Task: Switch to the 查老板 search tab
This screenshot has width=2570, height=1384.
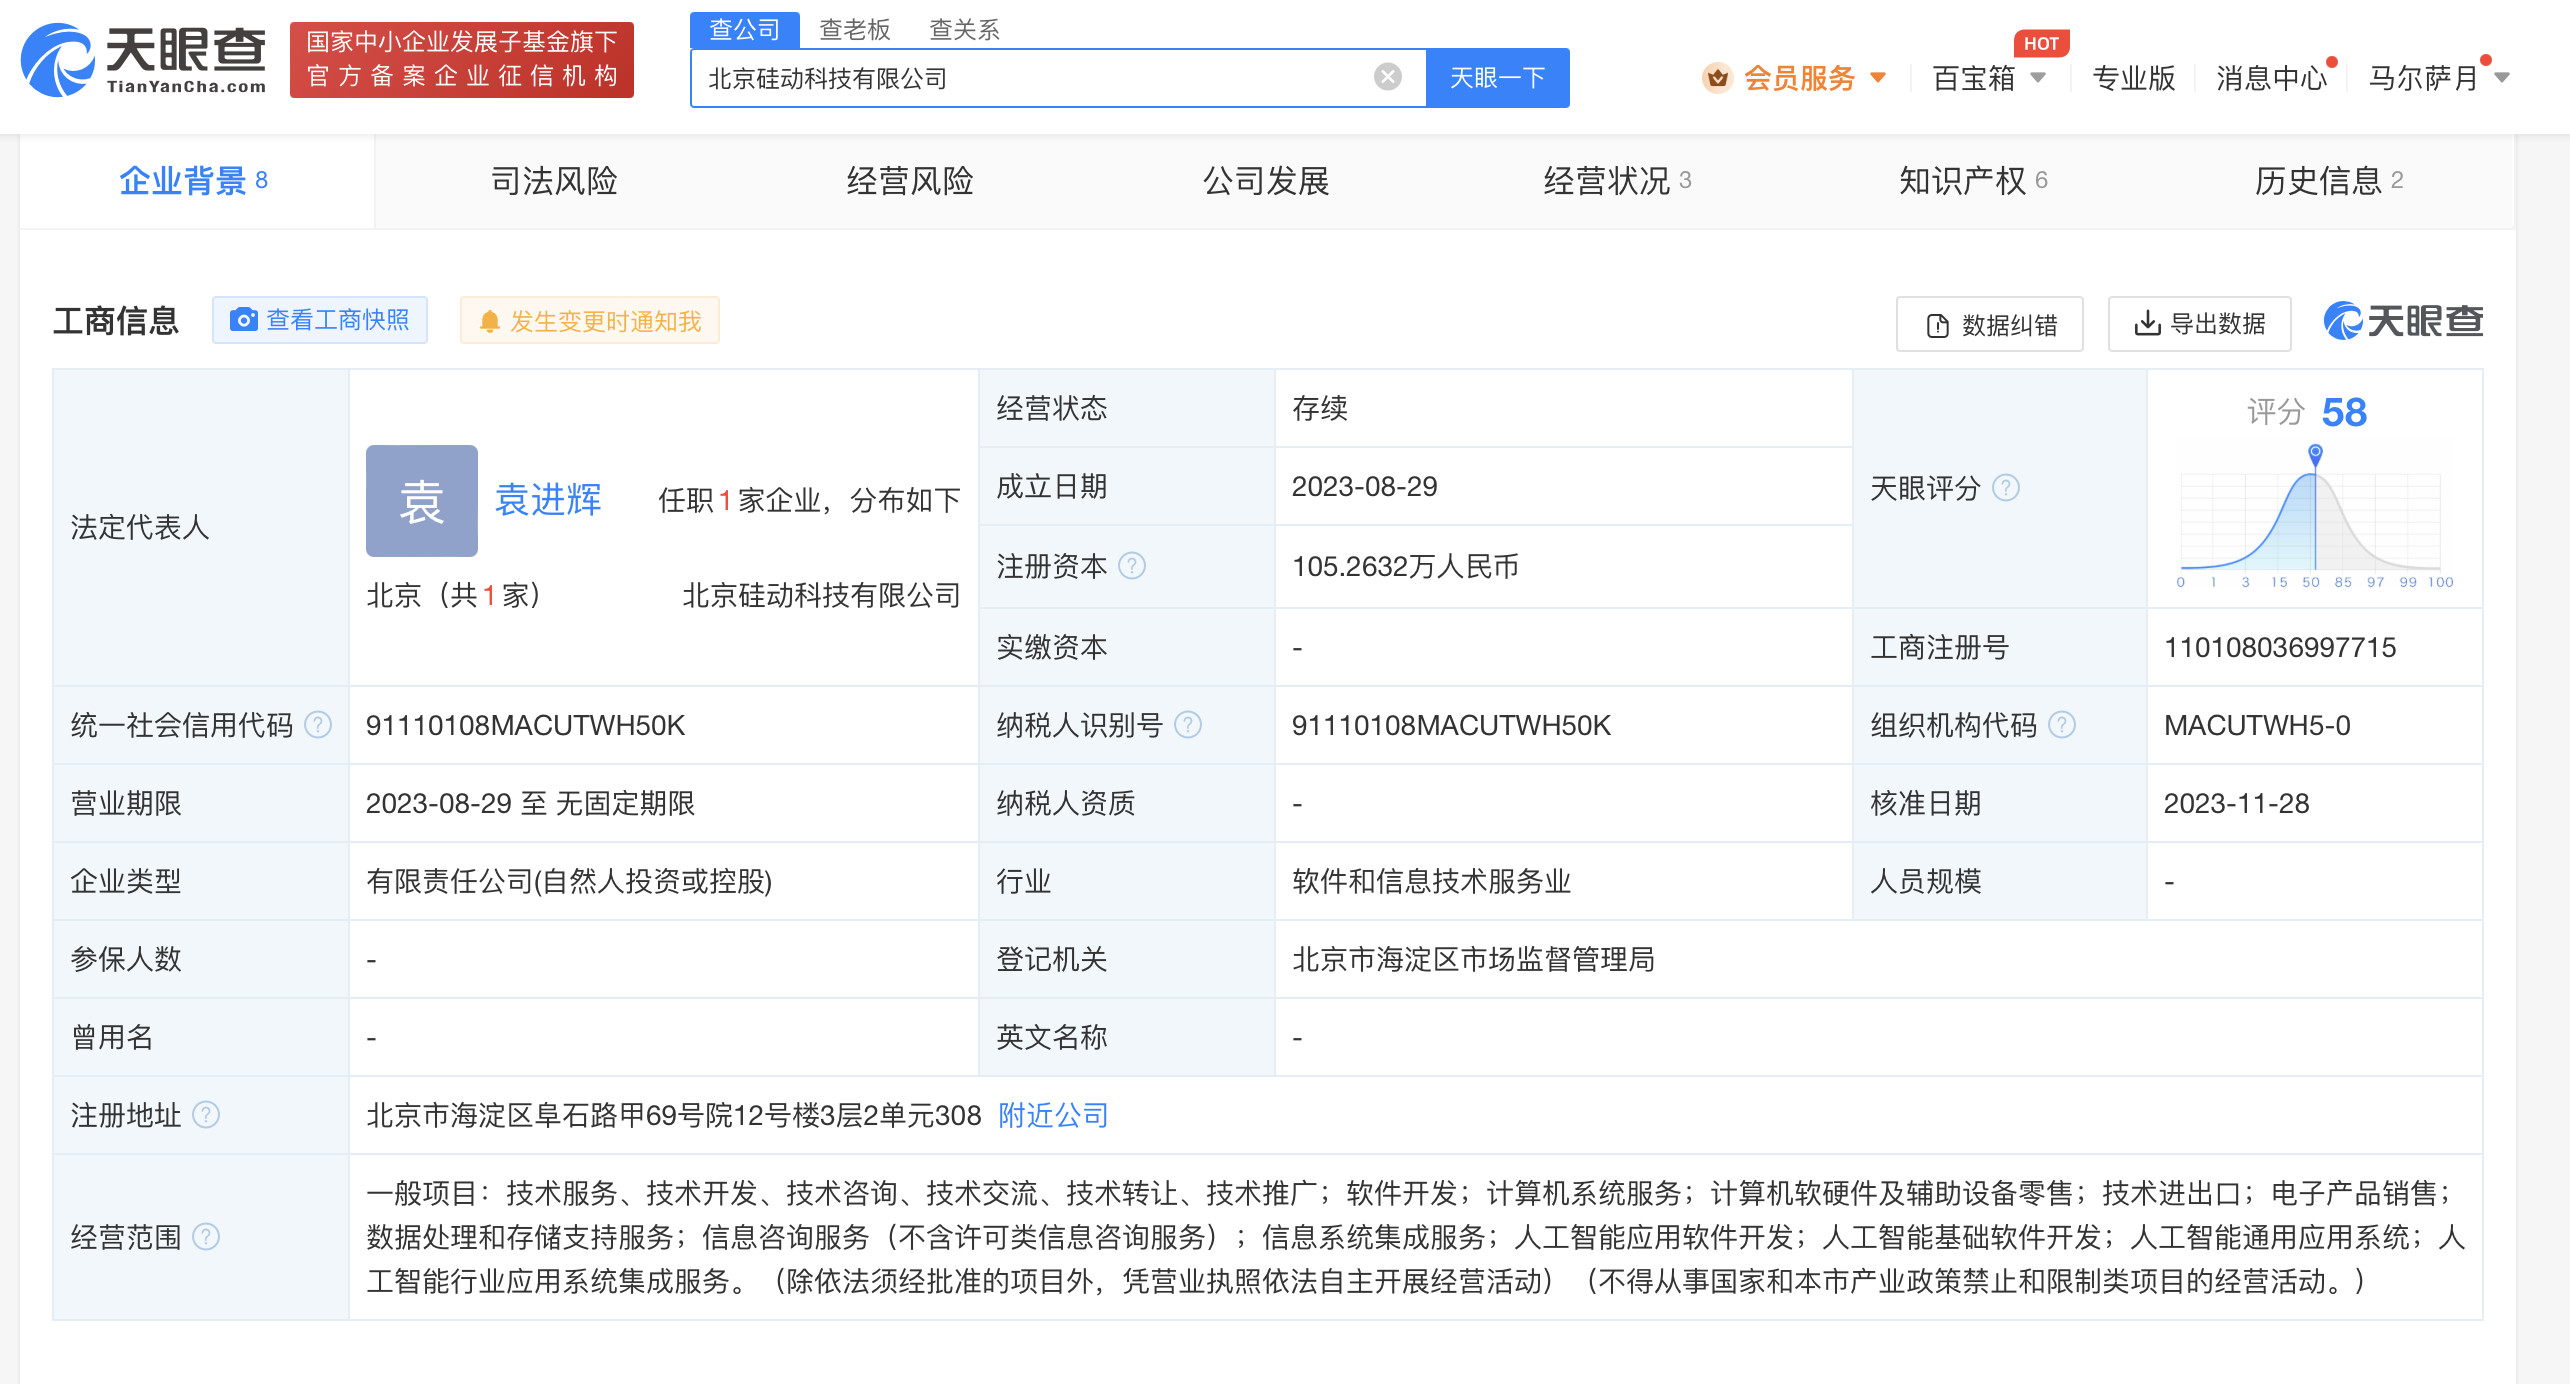Action: tap(854, 30)
